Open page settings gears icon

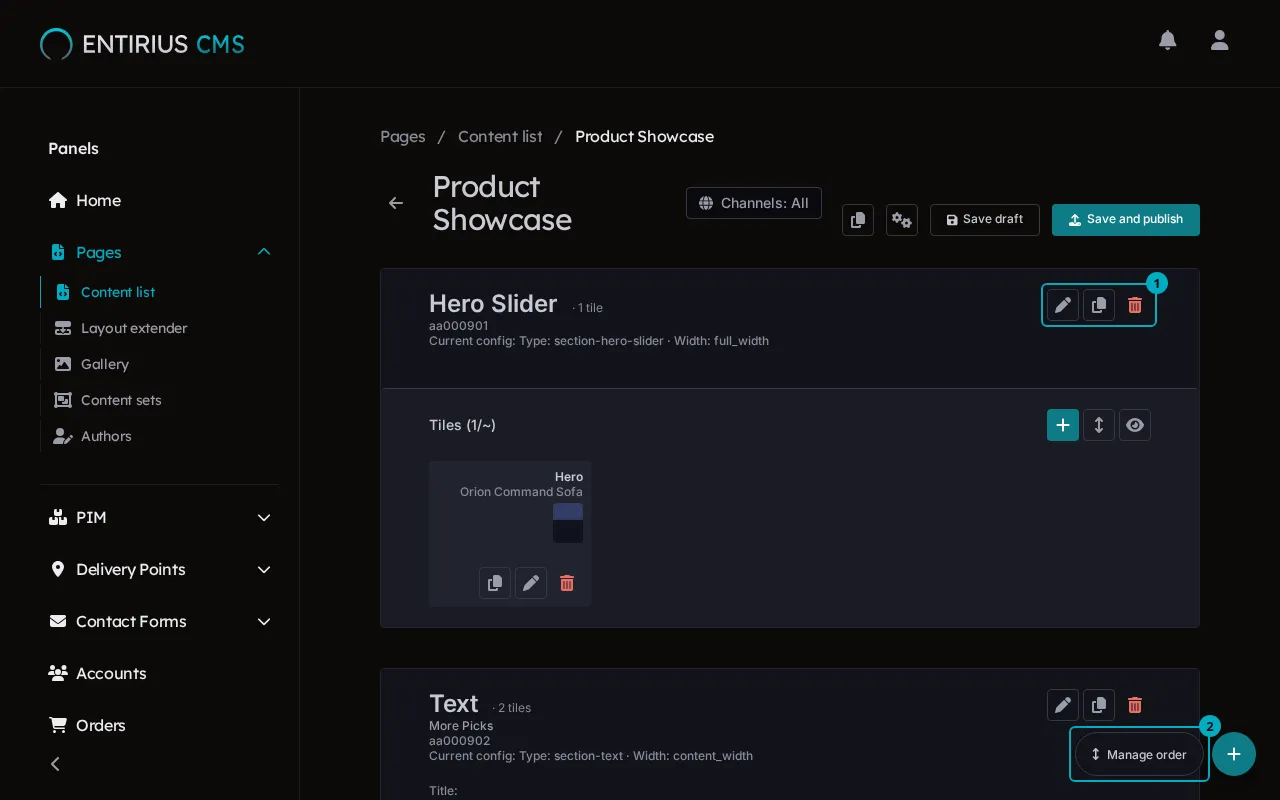(902, 220)
